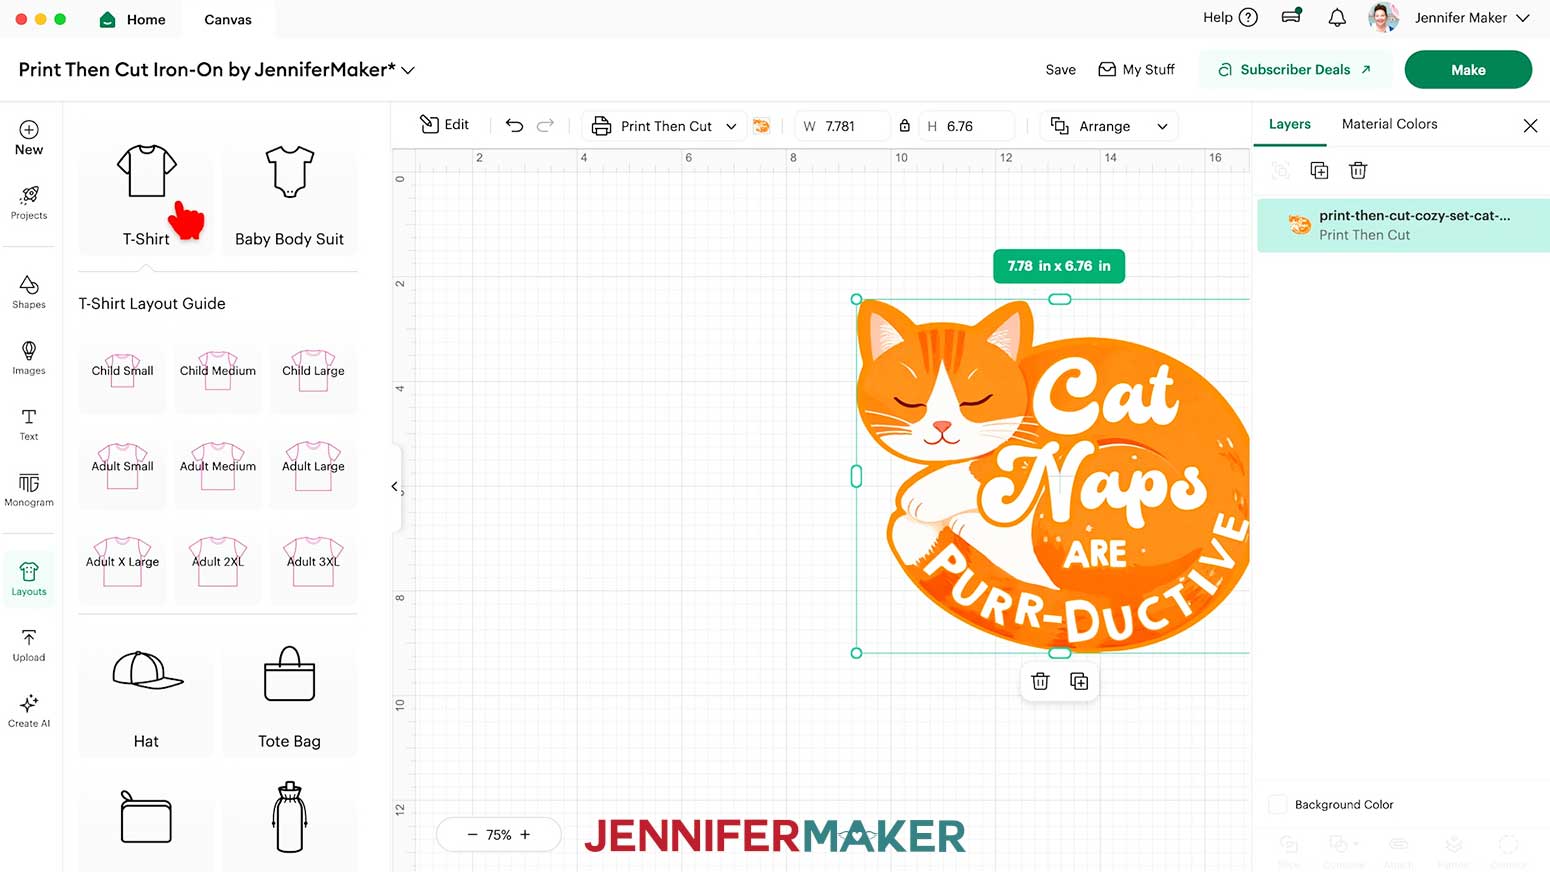Open the Monogram tool

pyautogui.click(x=29, y=490)
